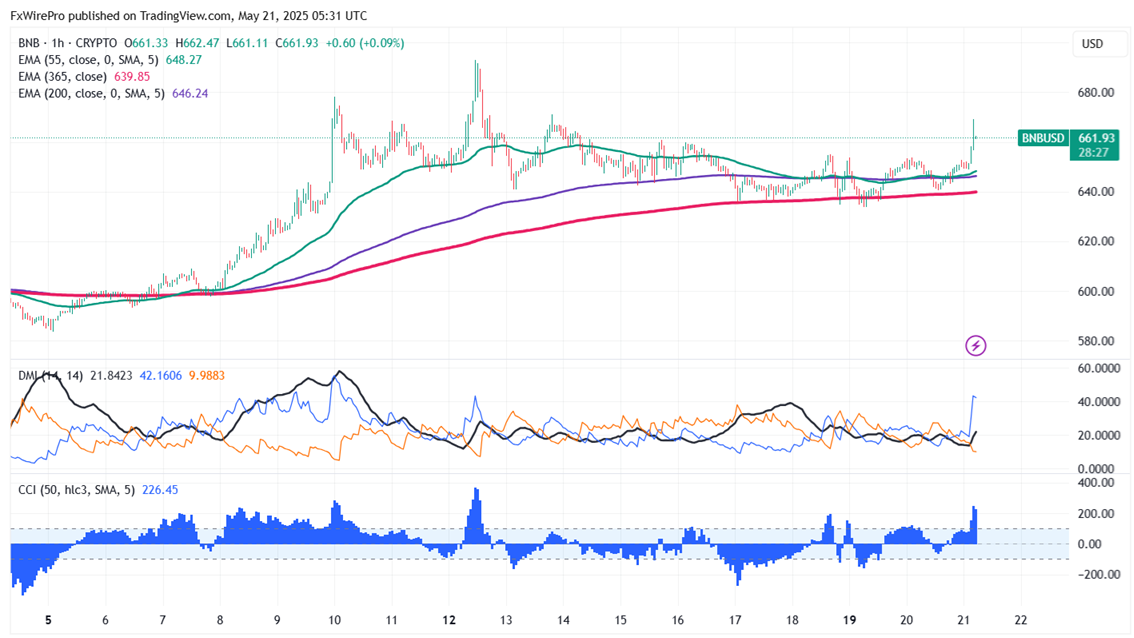Click the 639.85 EMA 365 value
Image resolution: width=1134 pixels, height=638 pixels.
coord(132,77)
